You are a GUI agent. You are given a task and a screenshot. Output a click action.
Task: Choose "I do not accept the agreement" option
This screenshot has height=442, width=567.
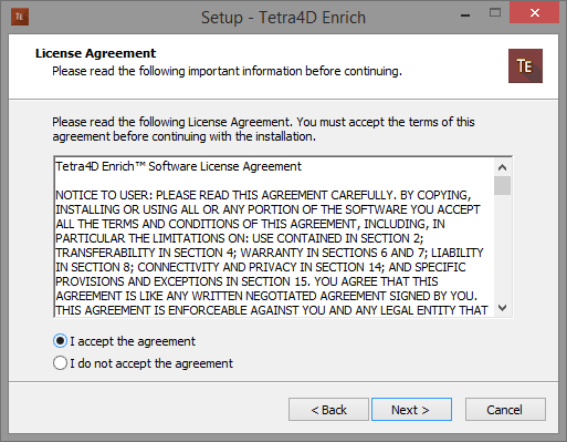(x=60, y=363)
